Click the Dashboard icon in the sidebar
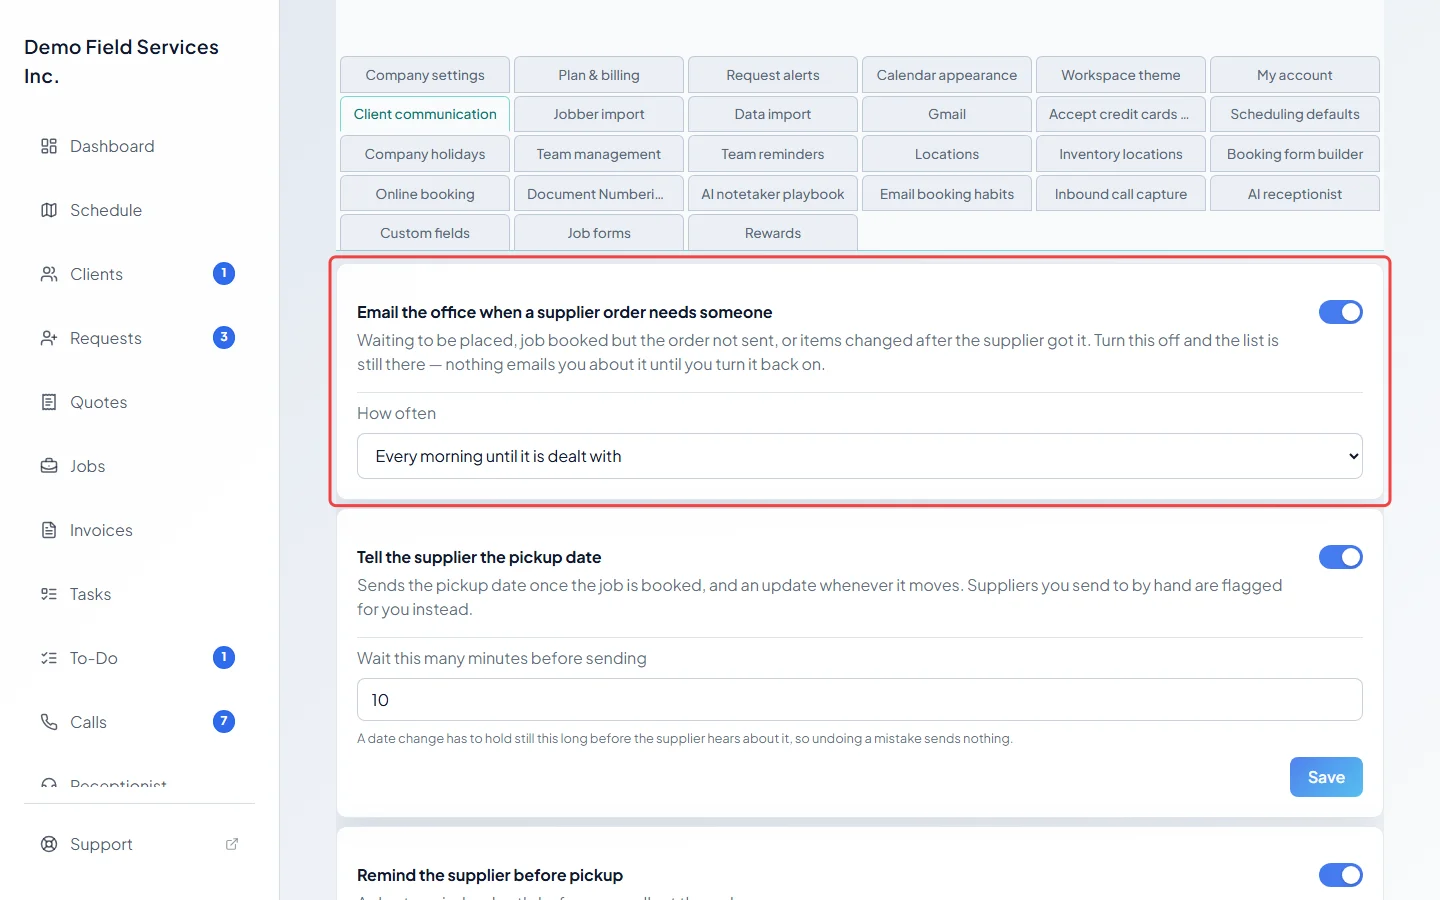The image size is (1440, 900). click(x=49, y=146)
